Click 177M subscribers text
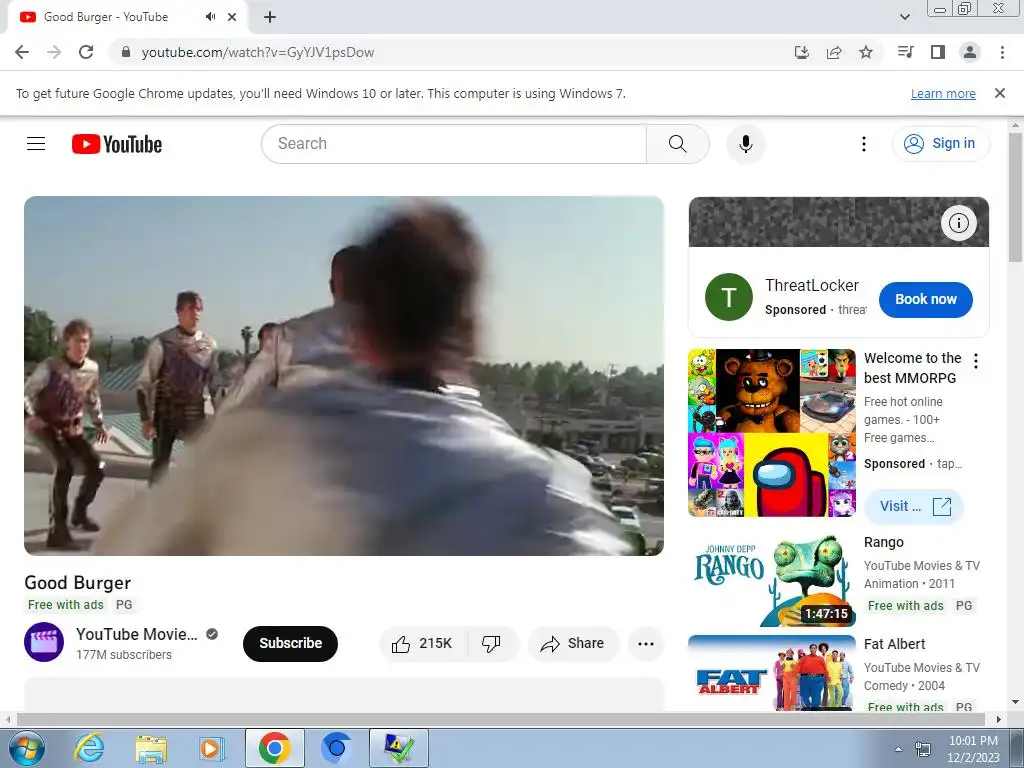Viewport: 1024px width, 768px height. point(123,655)
